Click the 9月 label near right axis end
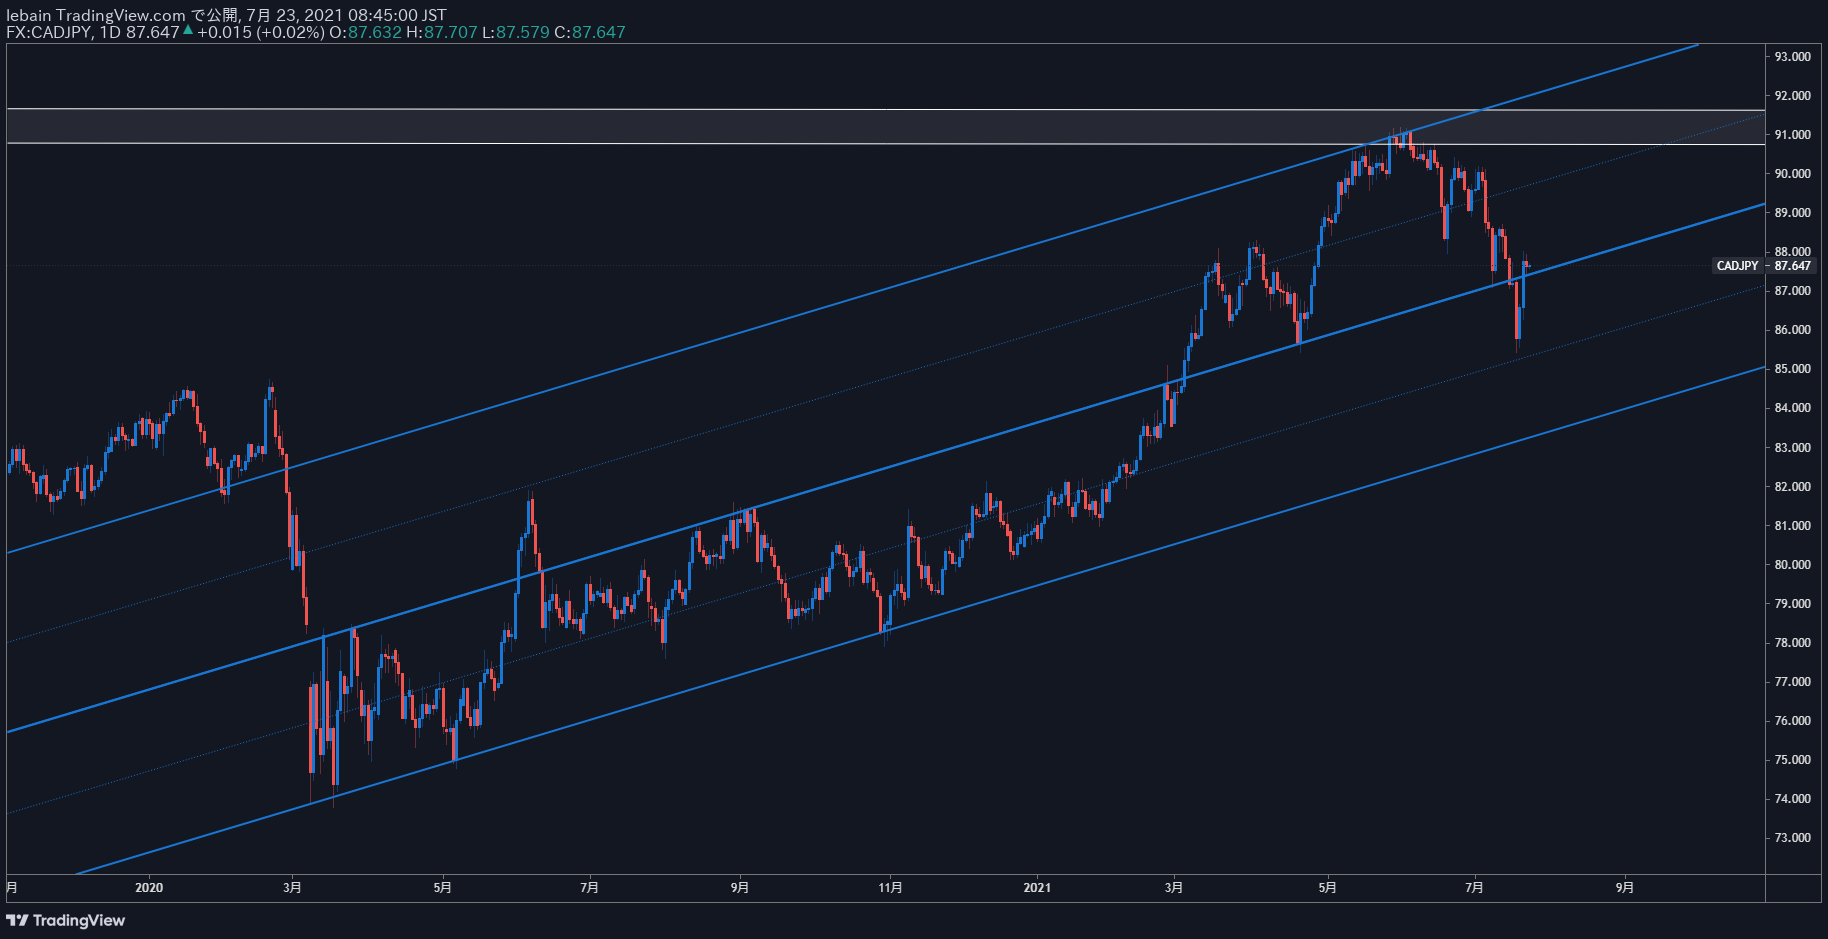 (x=1625, y=888)
